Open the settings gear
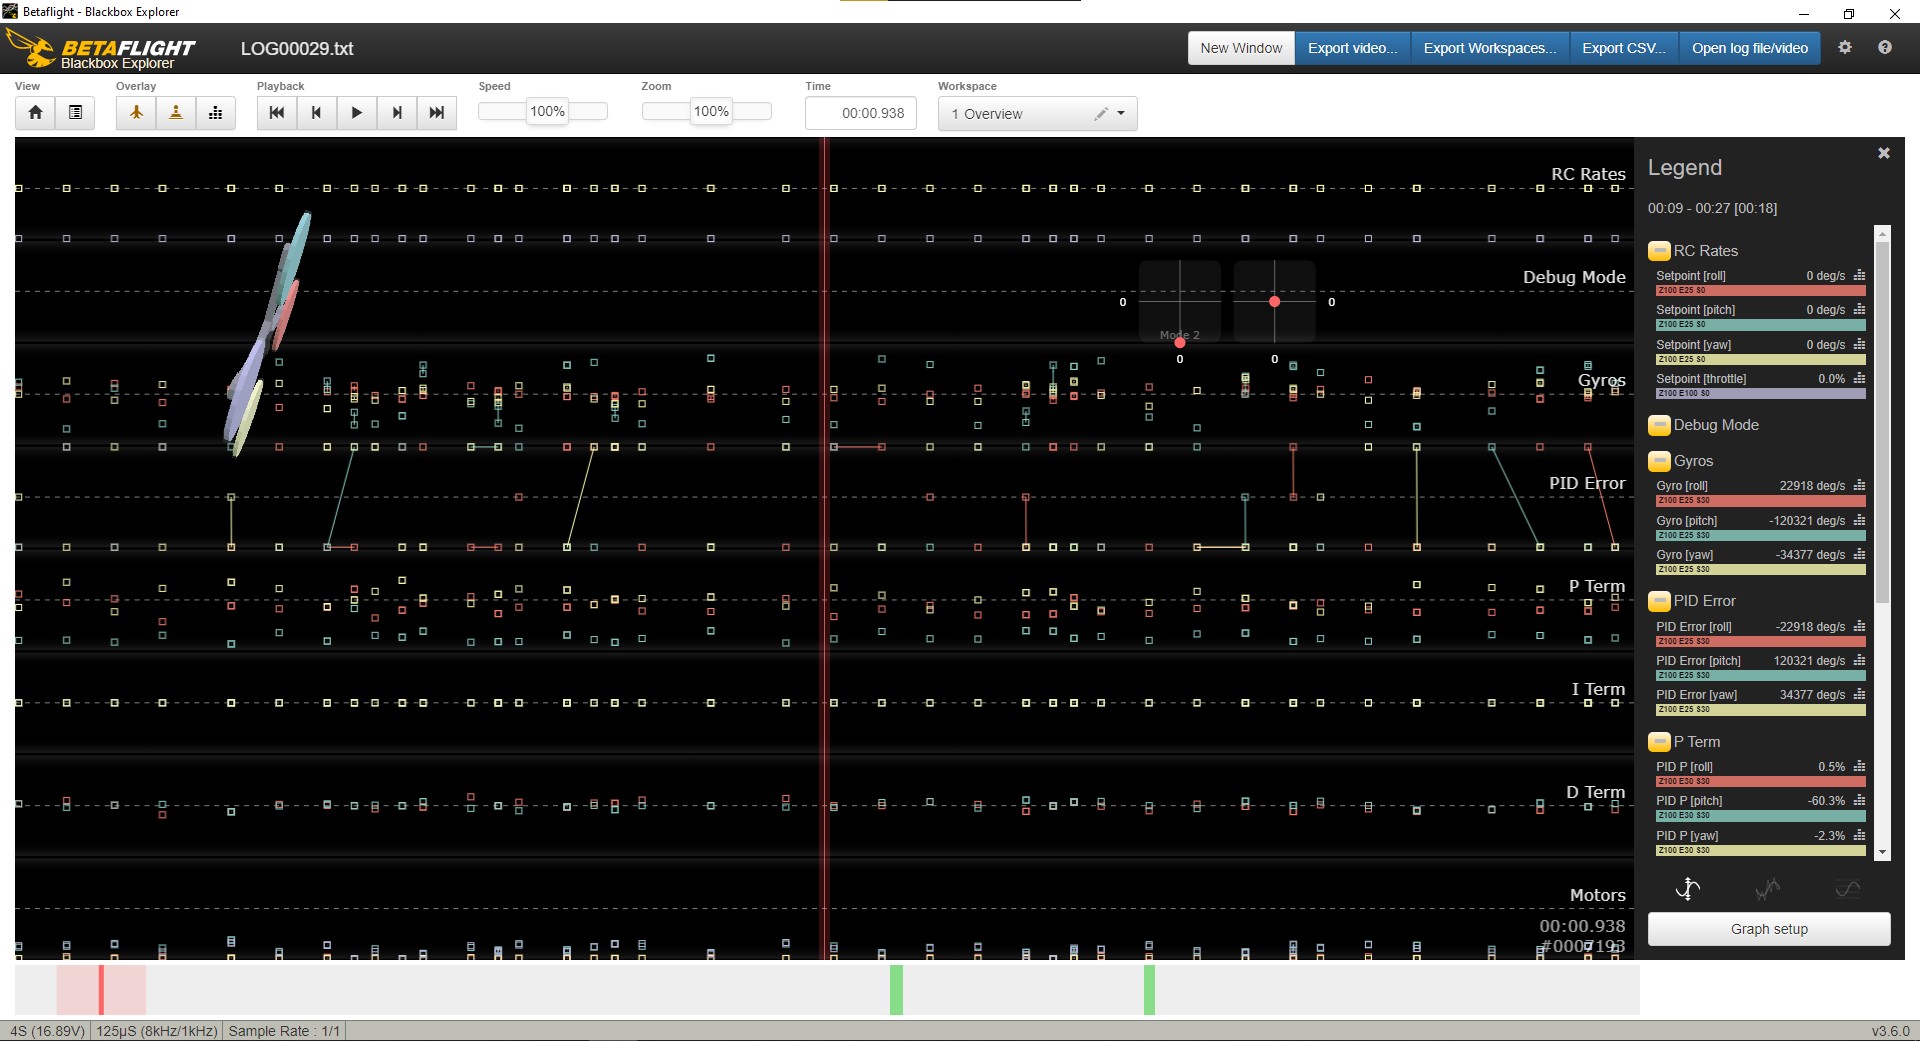The width and height of the screenshot is (1920, 1041). pos(1845,47)
